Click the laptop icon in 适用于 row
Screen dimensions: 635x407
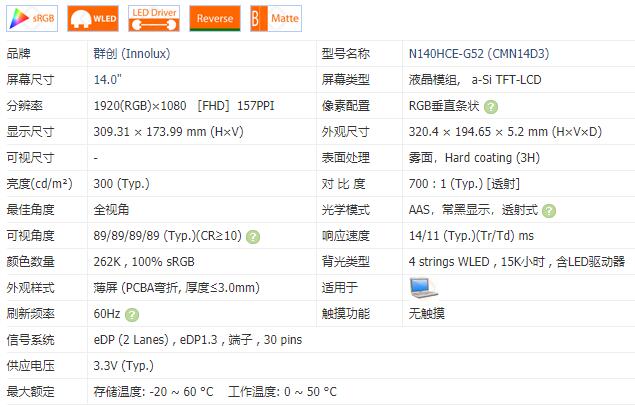(423, 288)
